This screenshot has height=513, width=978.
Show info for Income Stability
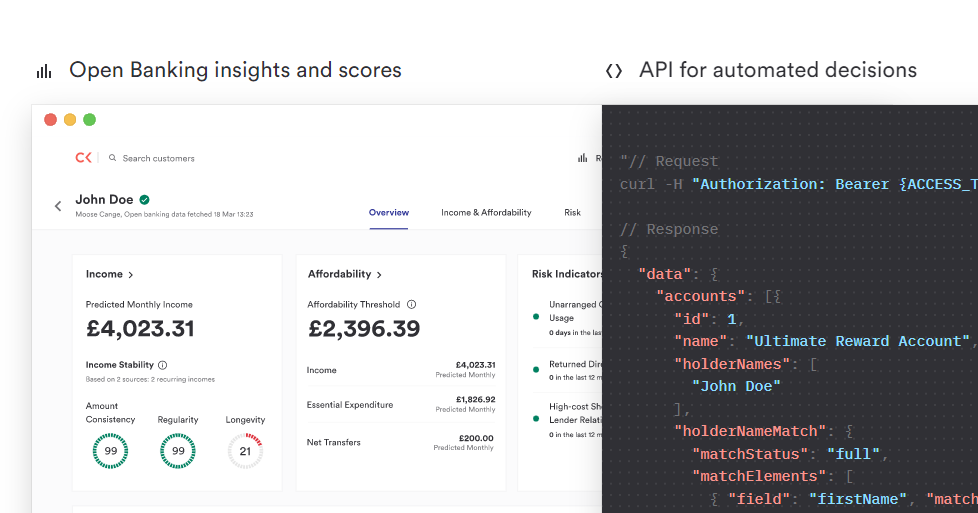[x=163, y=365]
